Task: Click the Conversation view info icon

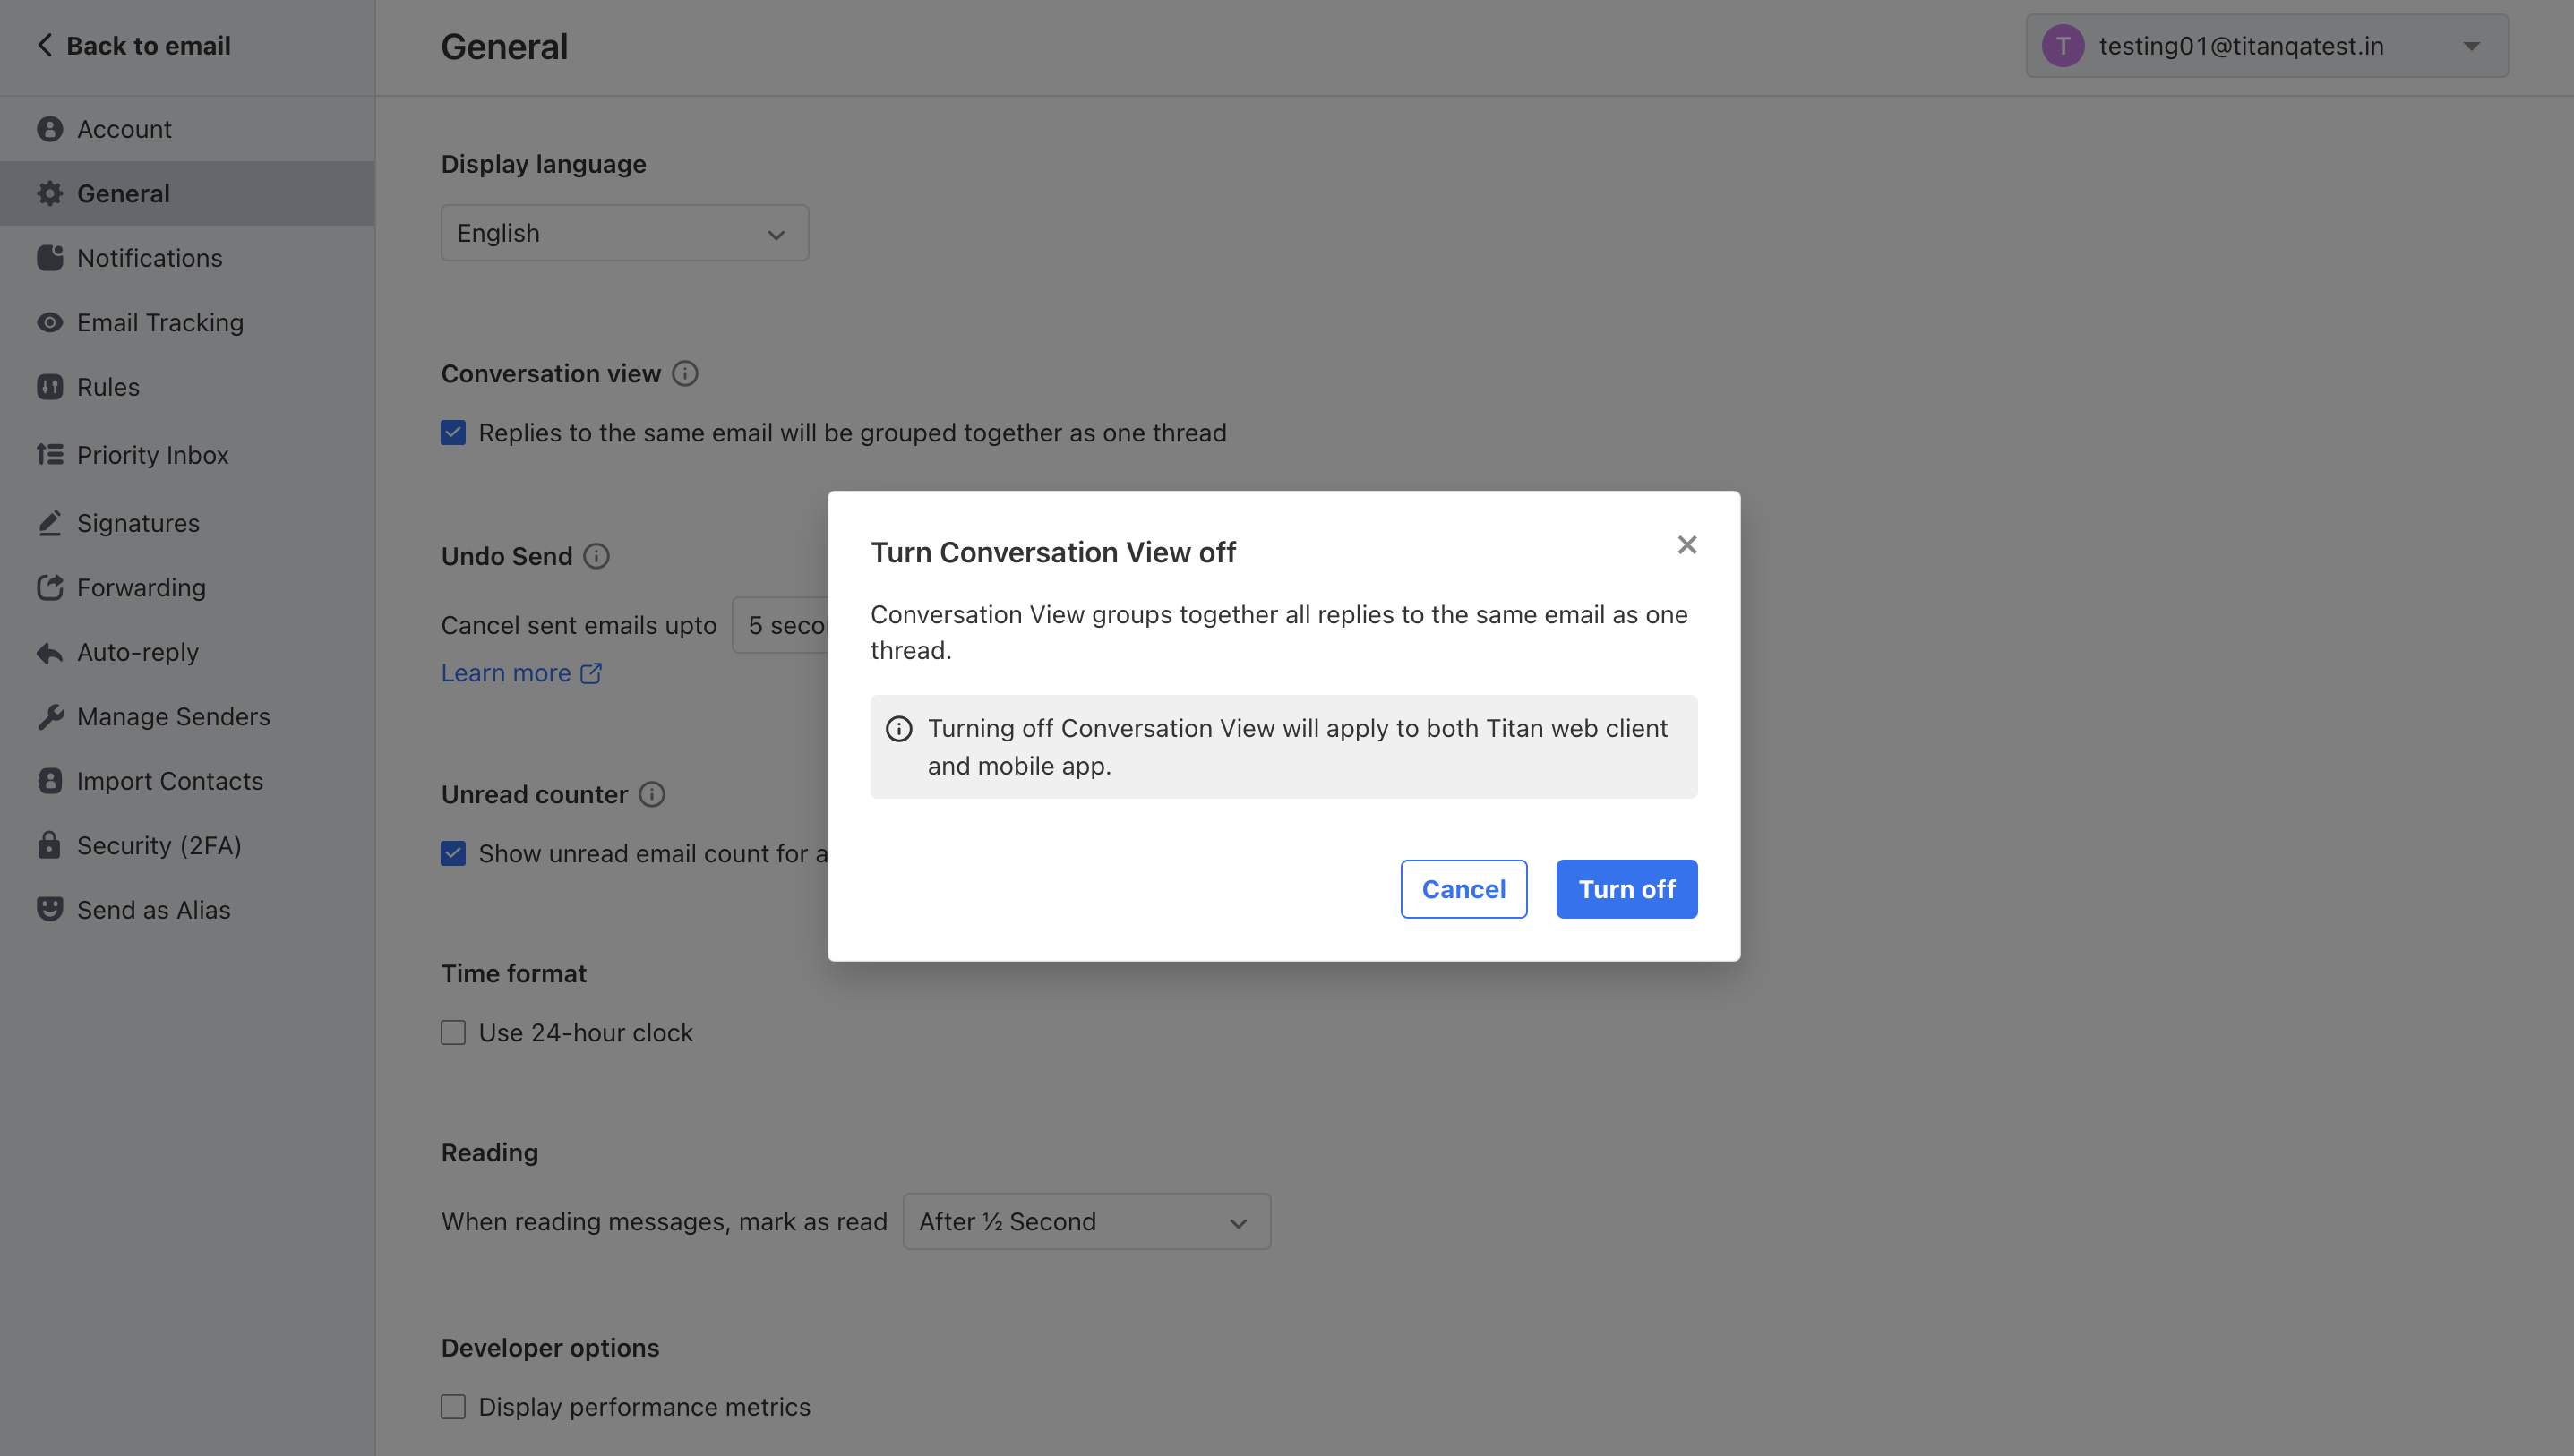Action: pos(685,373)
